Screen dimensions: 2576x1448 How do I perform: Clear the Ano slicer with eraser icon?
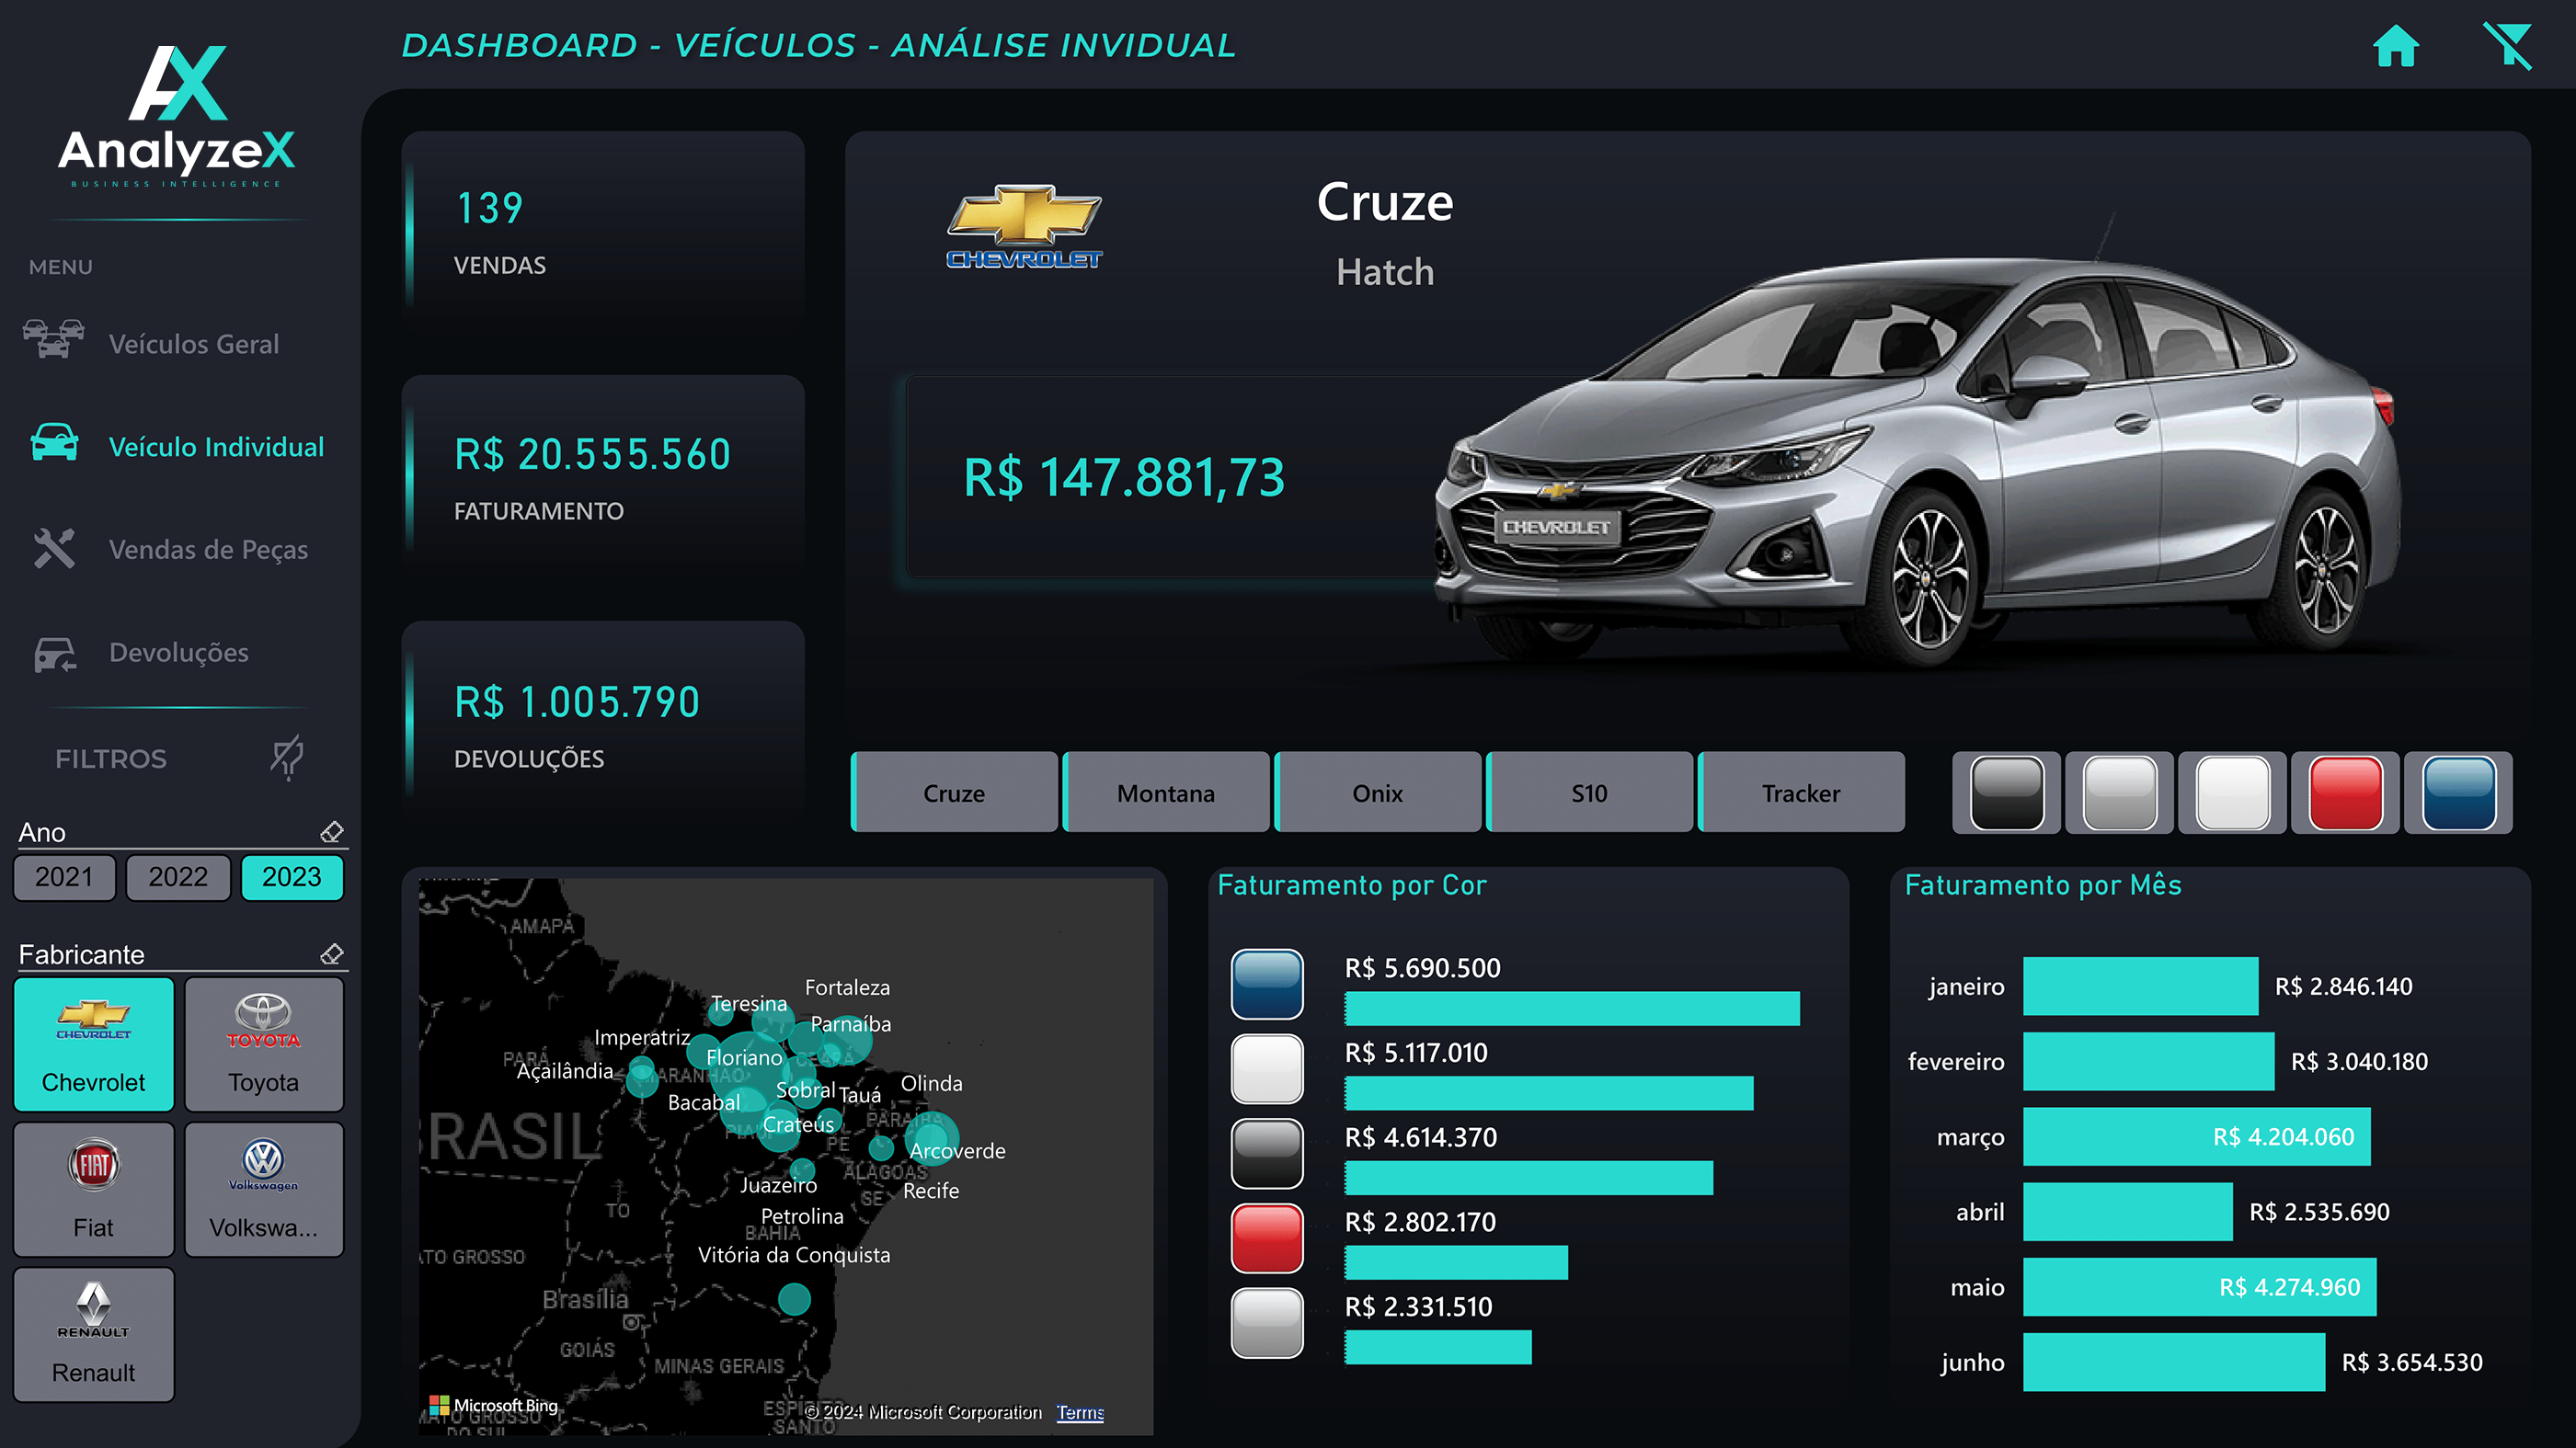tap(332, 831)
